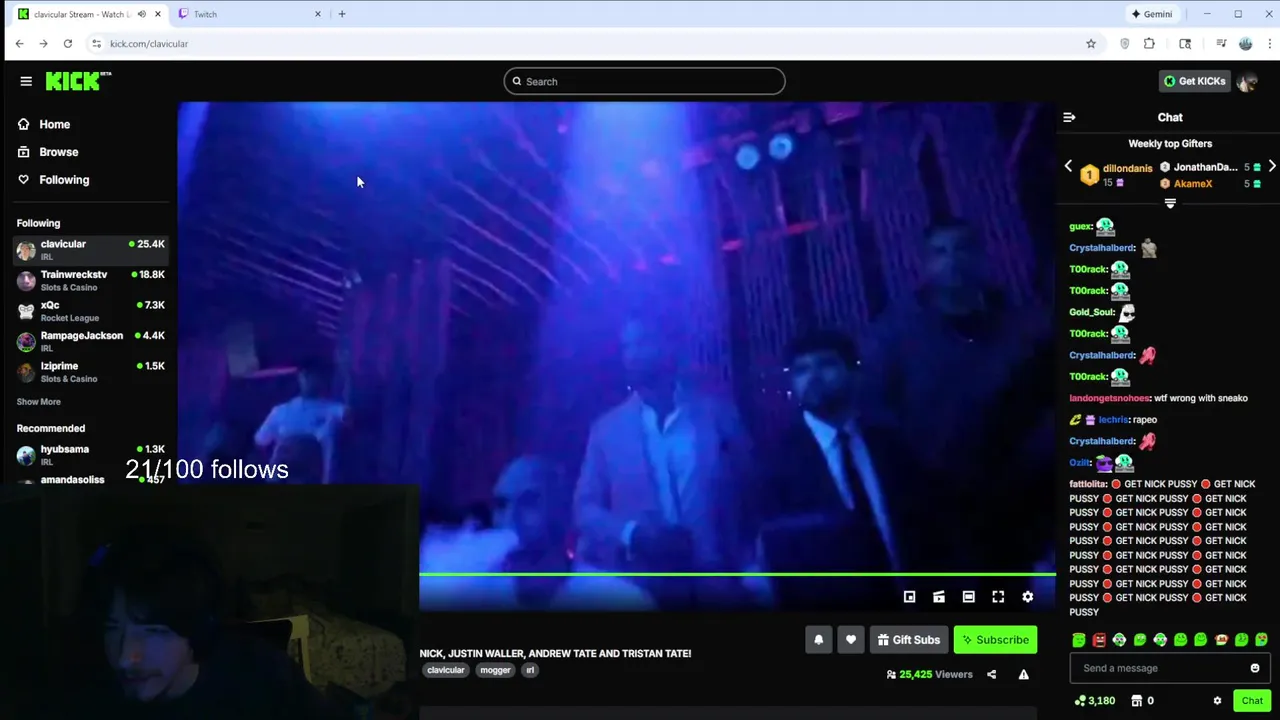Show previous gifters with left chevron
The image size is (1280, 720).
pyautogui.click(x=1068, y=166)
